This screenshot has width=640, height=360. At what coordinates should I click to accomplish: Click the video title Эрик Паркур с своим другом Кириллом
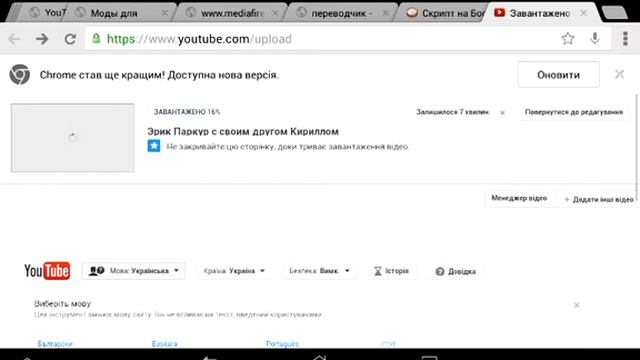(243, 131)
